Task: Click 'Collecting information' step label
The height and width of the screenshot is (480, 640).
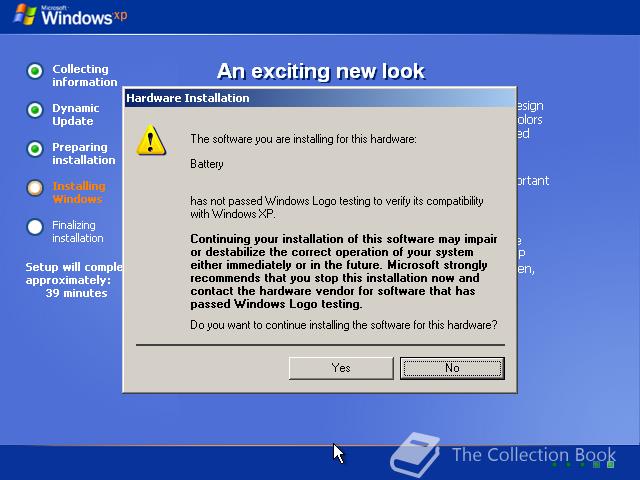Action: [84, 76]
